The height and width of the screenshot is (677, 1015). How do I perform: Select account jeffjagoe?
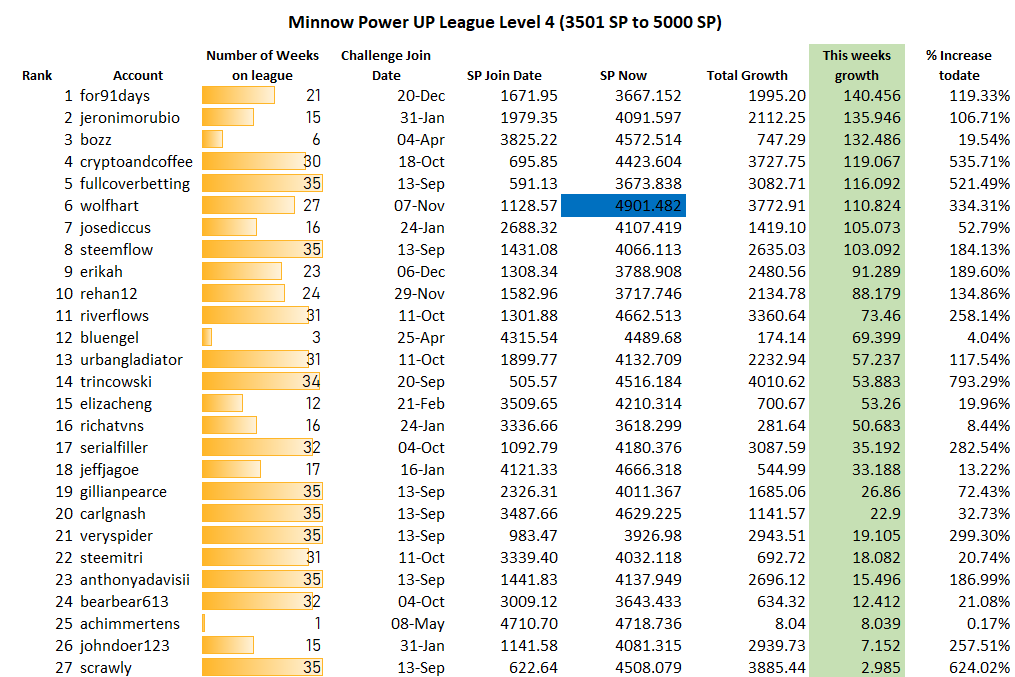coord(109,470)
